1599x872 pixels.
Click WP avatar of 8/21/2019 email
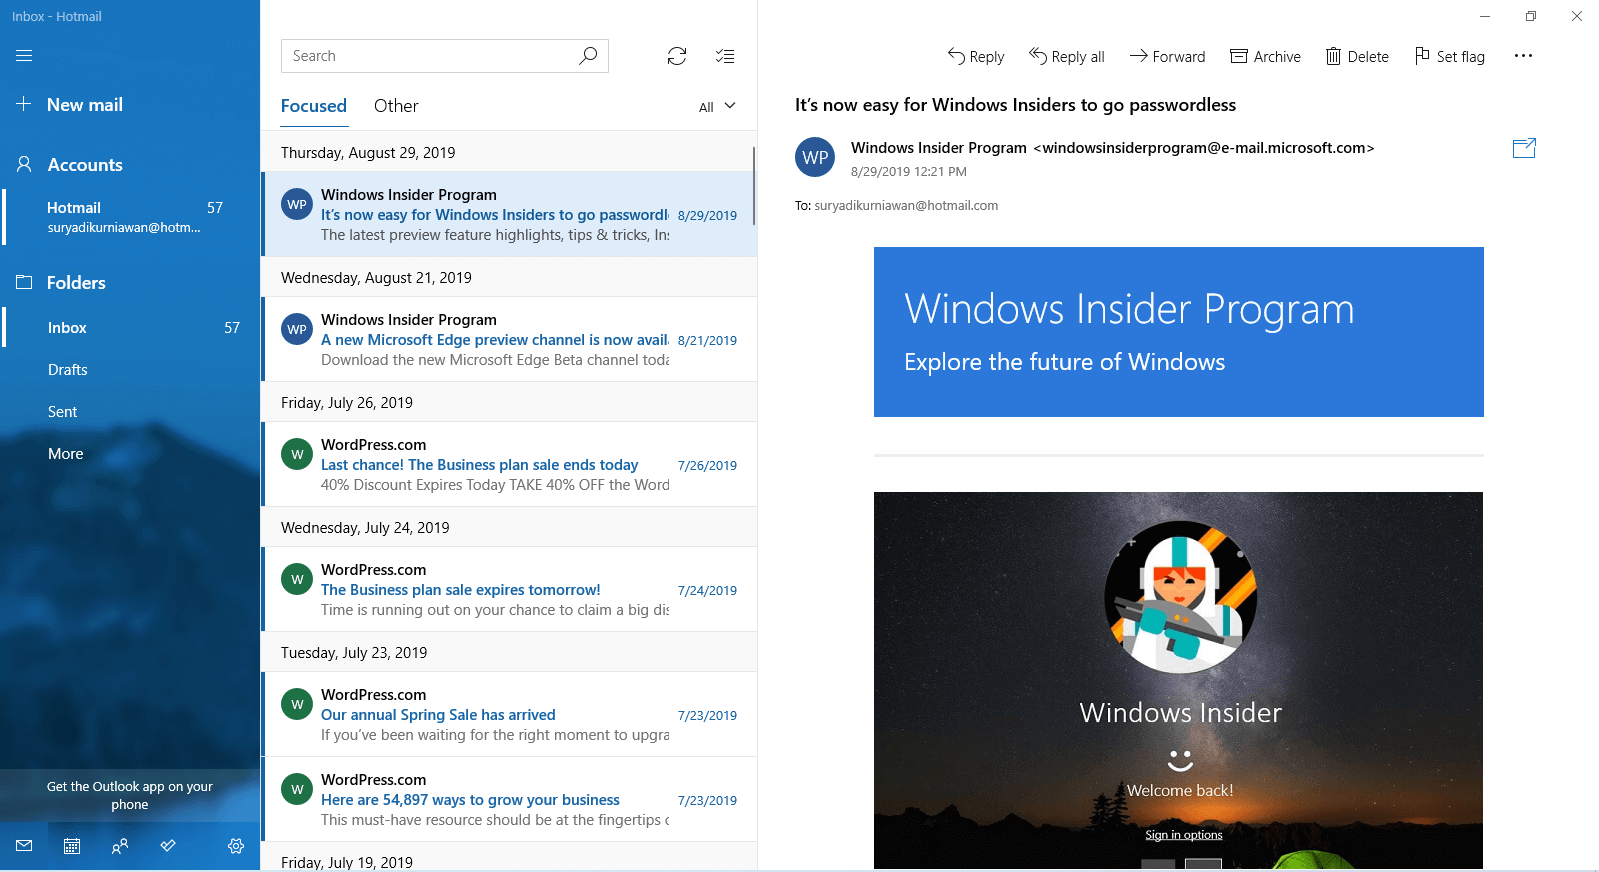[297, 329]
